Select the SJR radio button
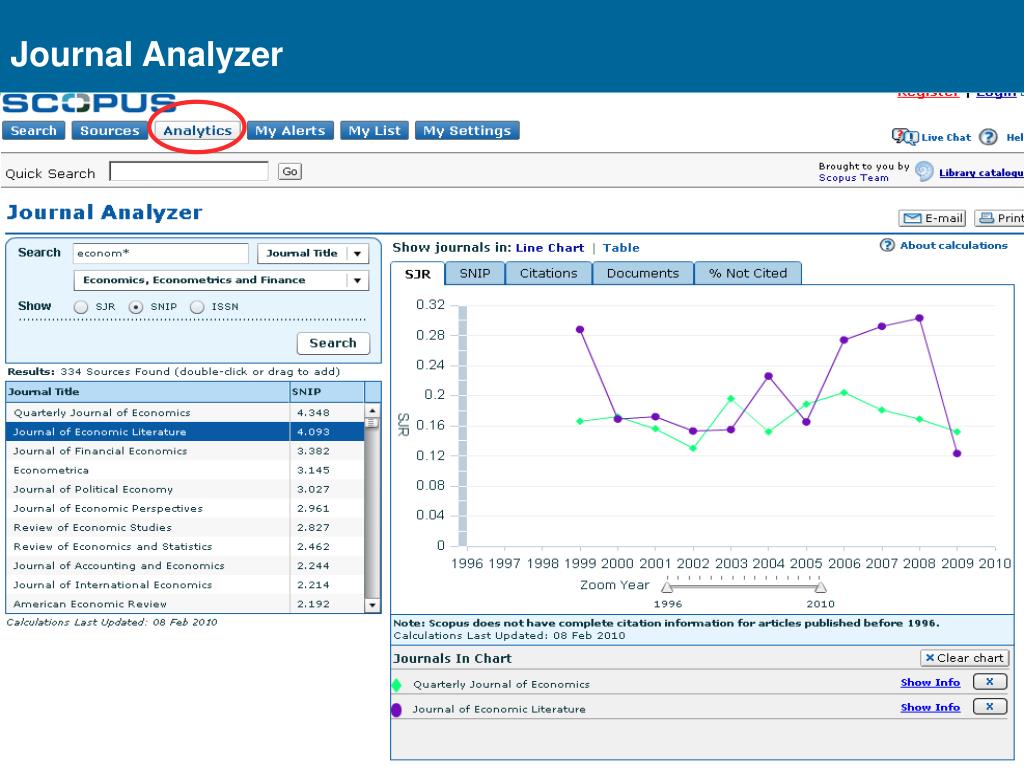The image size is (1024, 768). pyautogui.click(x=81, y=307)
